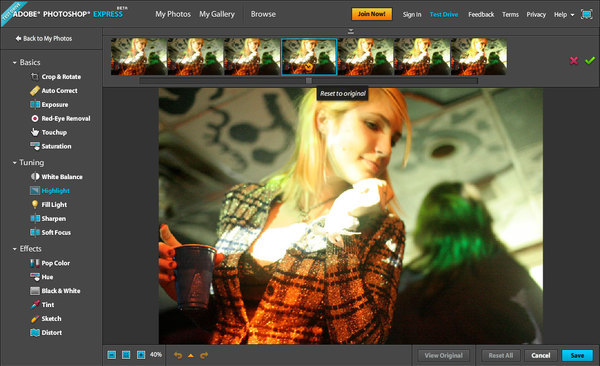Choose the Sketch pencil icon

(35, 319)
